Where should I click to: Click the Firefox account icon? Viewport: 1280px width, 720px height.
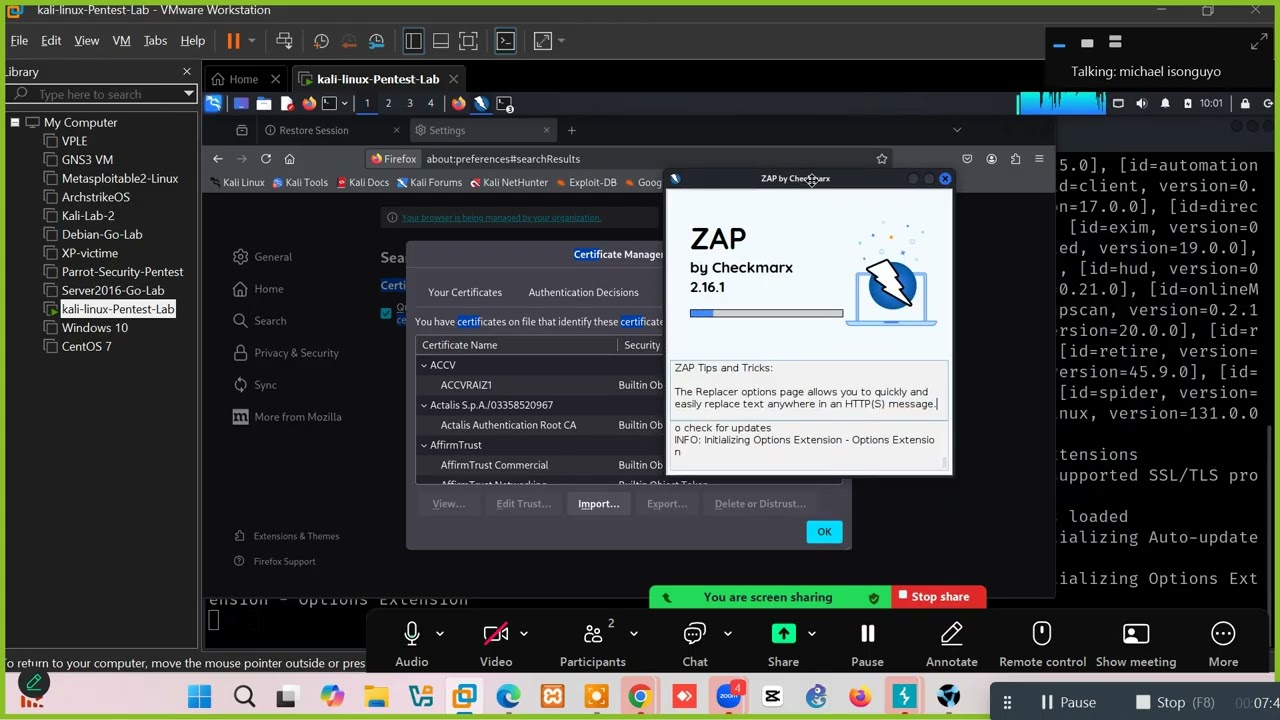(991, 159)
